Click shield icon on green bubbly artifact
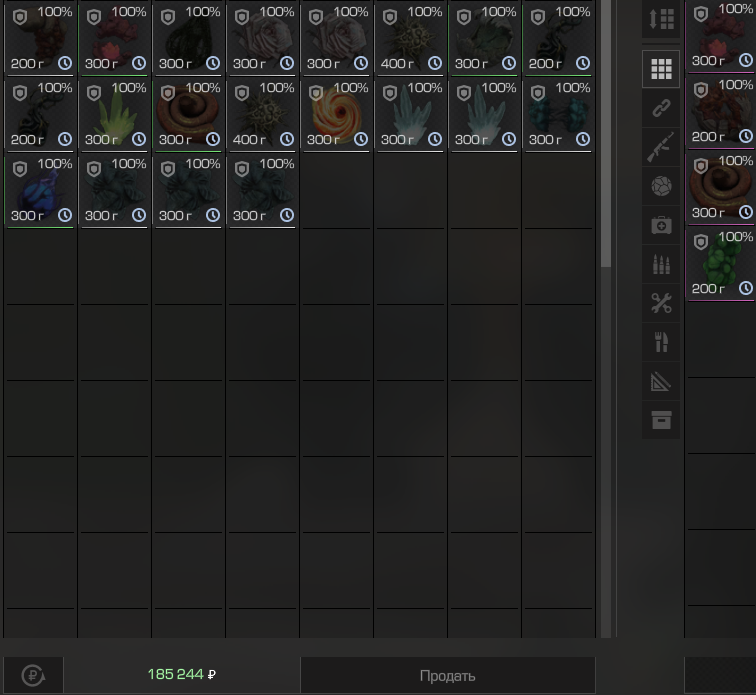Screen dimensions: 756x695 pos(701,242)
